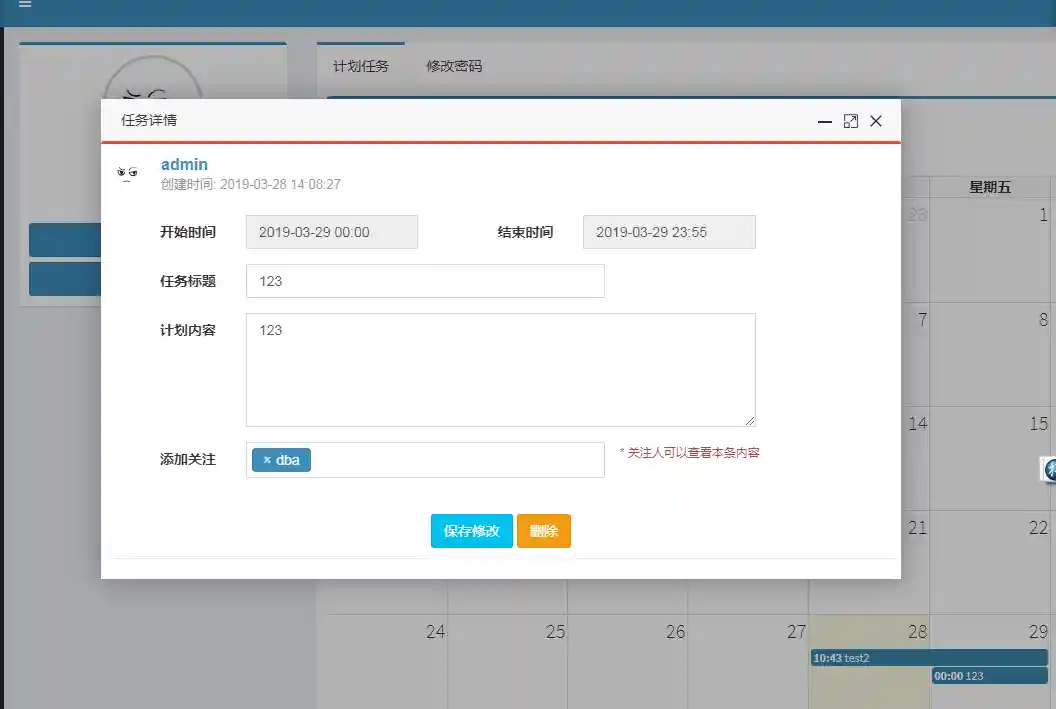1056x709 pixels.
Task: Remove the dba tag using x
Action: pyautogui.click(x=267, y=460)
